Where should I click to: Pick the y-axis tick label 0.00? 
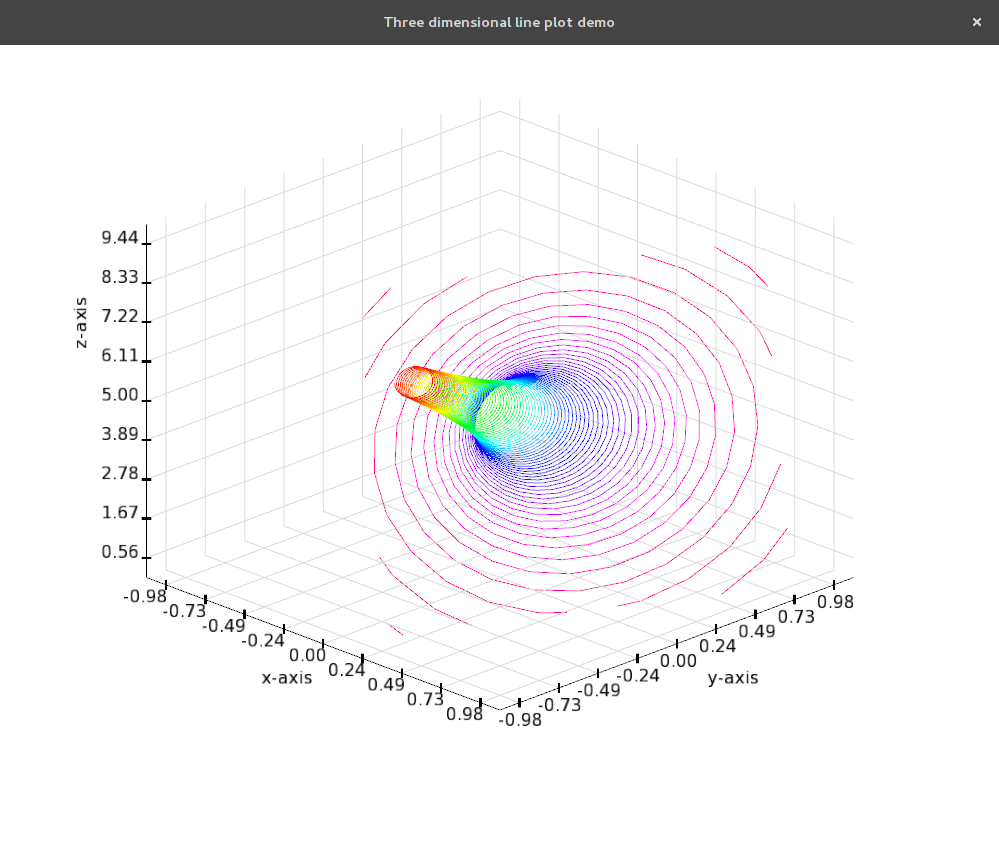point(679,661)
